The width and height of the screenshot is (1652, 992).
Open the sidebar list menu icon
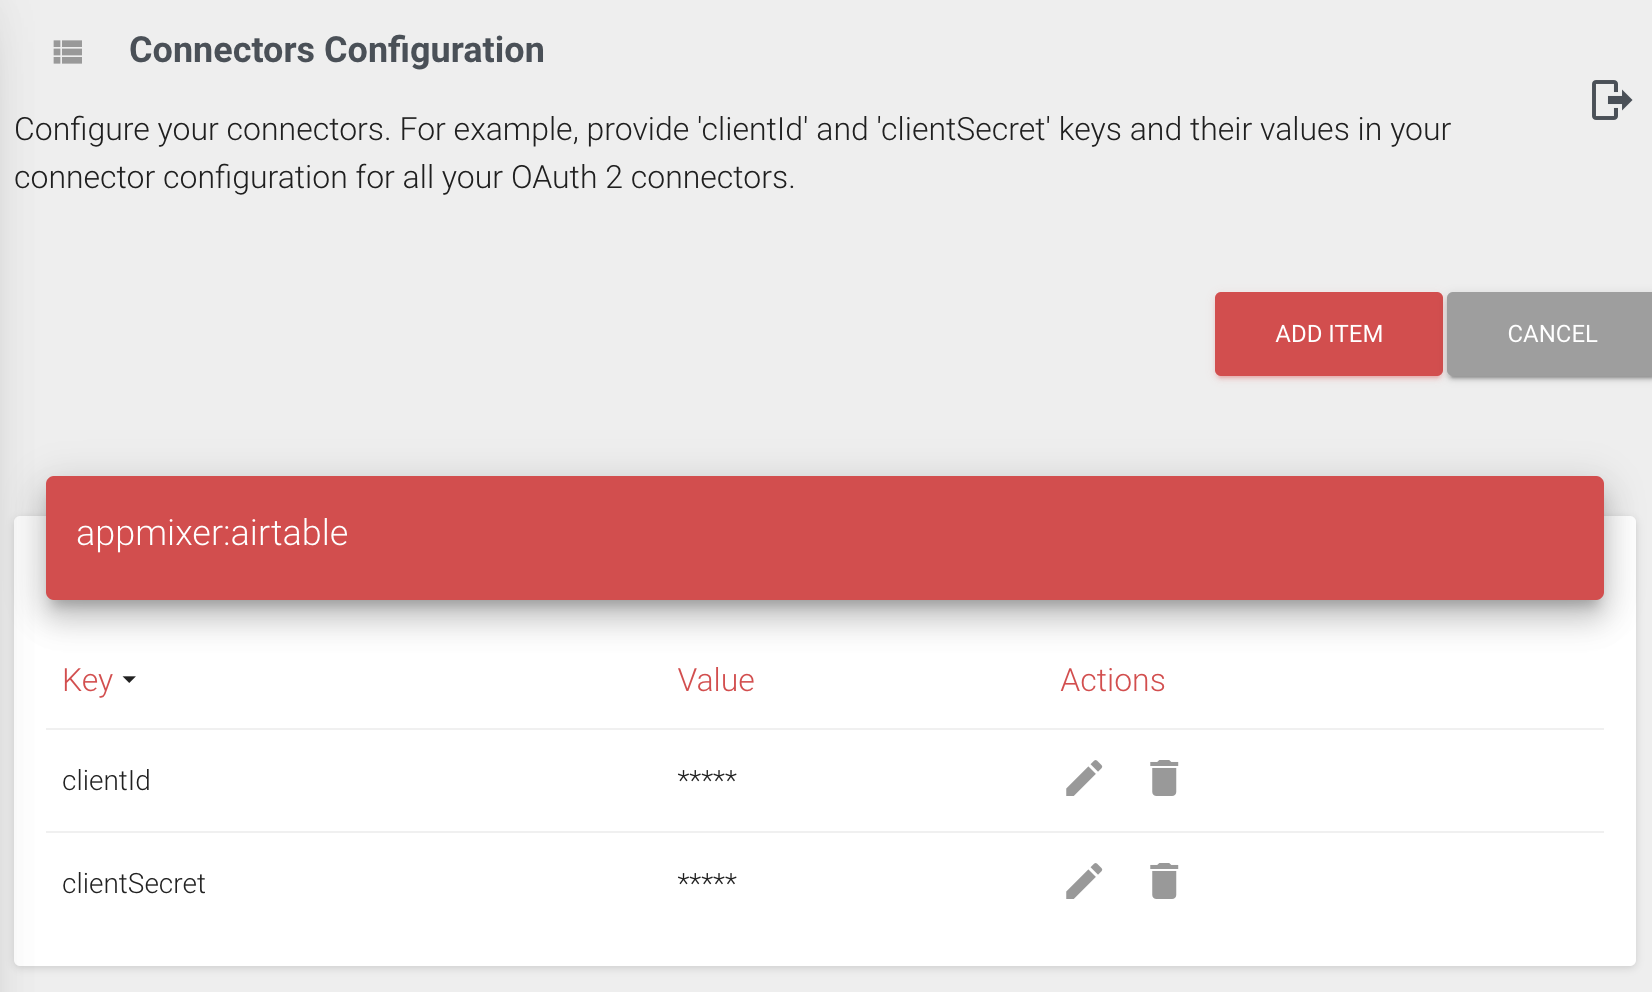click(68, 52)
